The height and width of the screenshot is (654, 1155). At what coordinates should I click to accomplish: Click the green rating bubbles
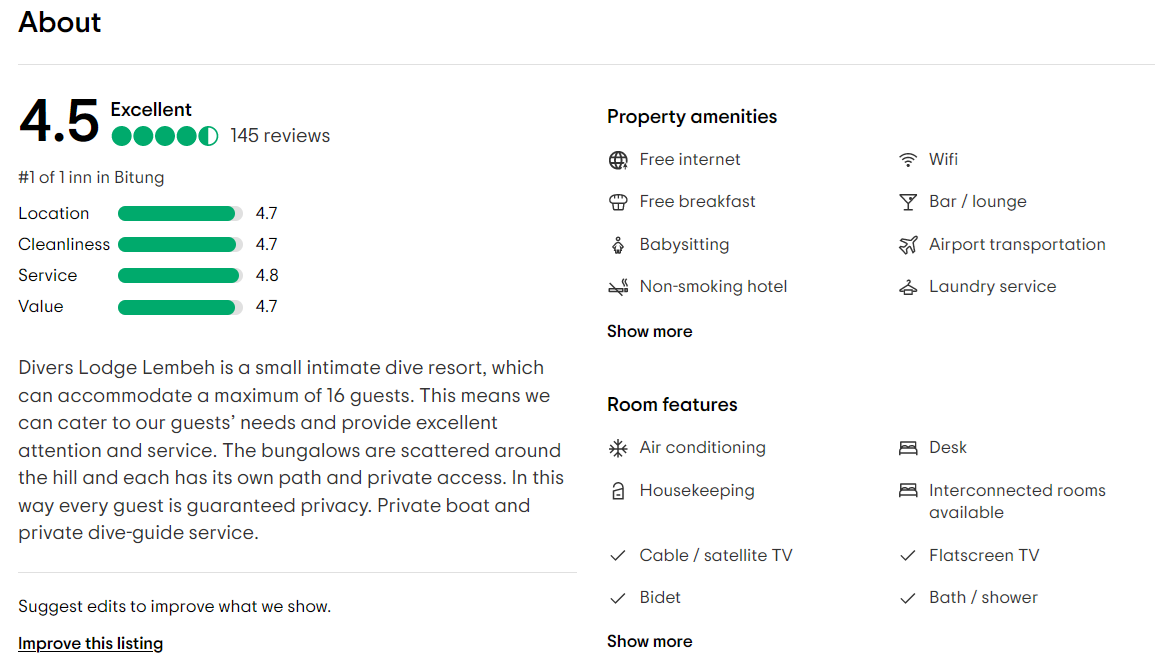point(165,136)
